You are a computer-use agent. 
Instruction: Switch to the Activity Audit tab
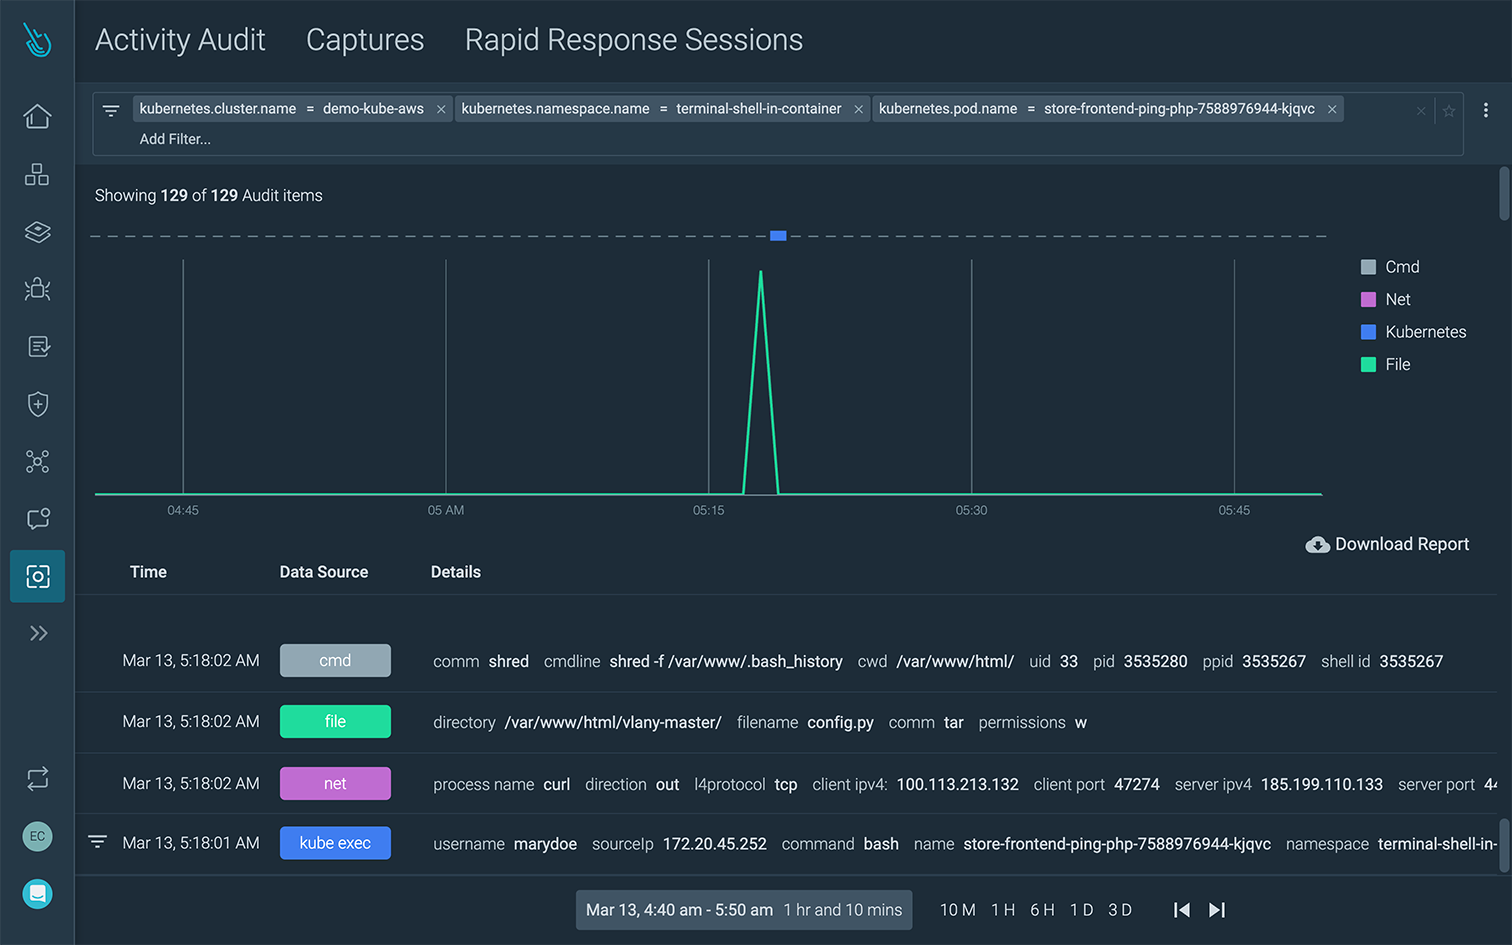[x=180, y=40]
